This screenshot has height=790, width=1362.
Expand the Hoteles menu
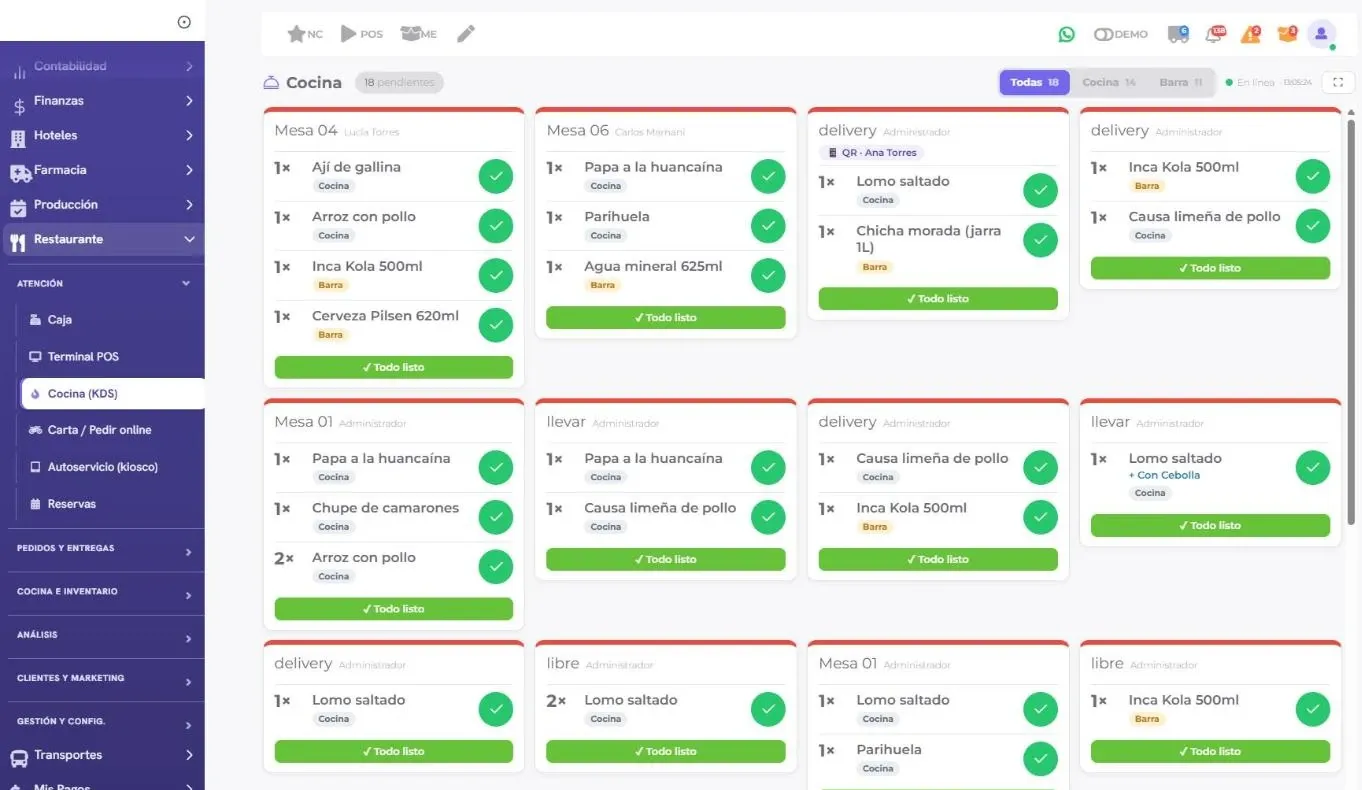click(x=102, y=136)
